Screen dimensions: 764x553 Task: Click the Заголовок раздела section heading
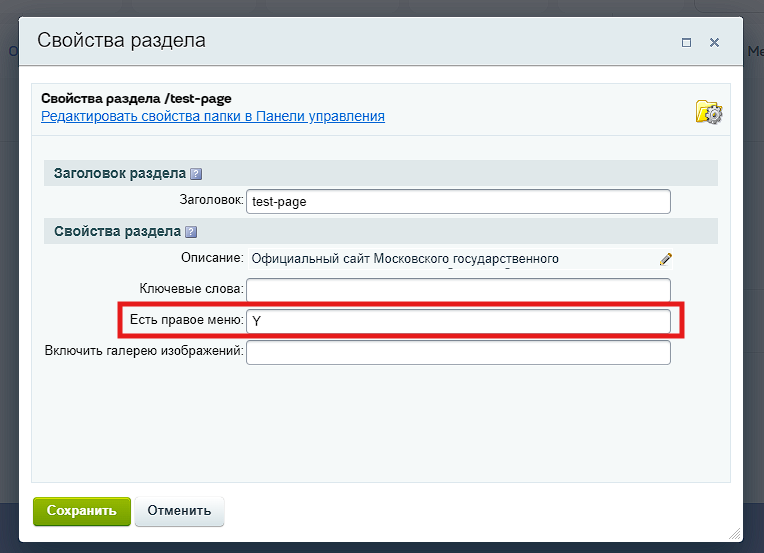(x=120, y=173)
